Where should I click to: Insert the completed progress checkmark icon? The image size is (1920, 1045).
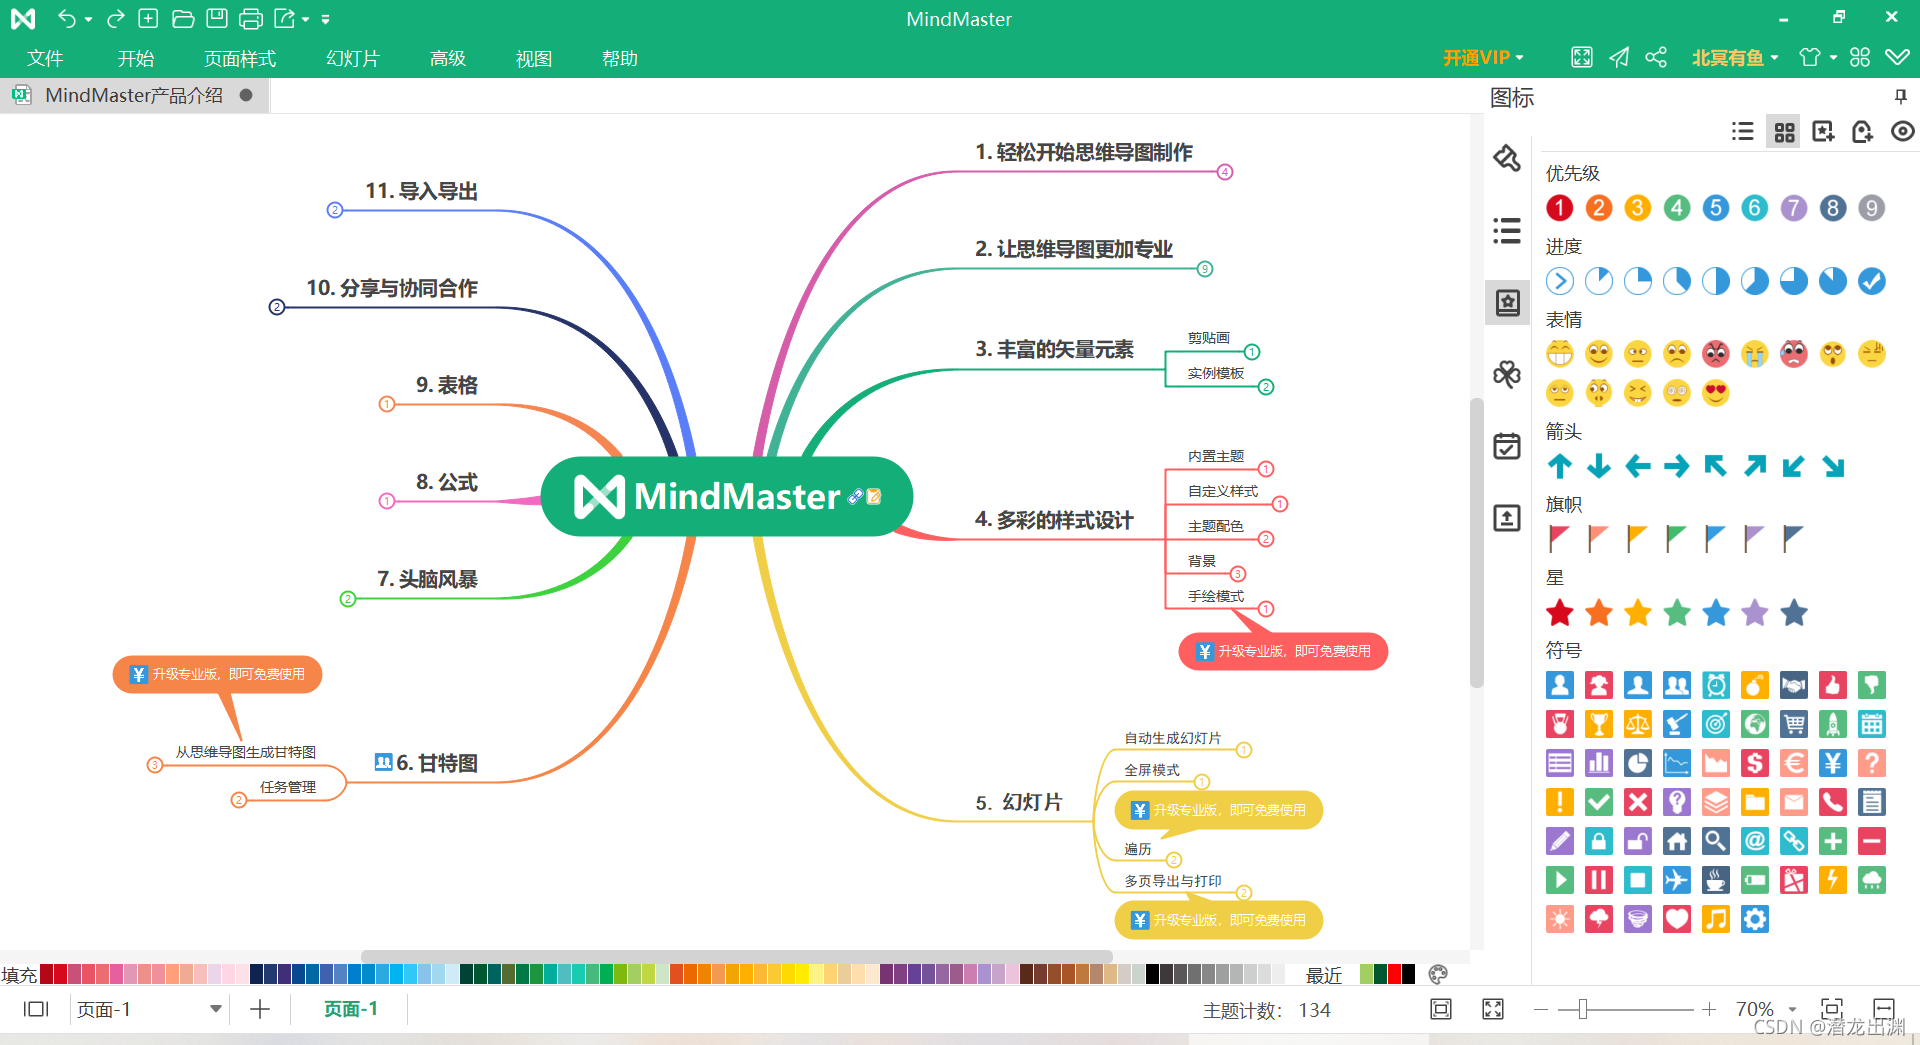[1872, 281]
